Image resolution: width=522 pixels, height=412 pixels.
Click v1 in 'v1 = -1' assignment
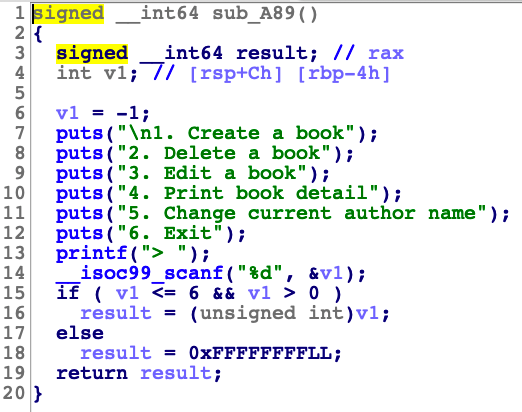tap(67, 113)
